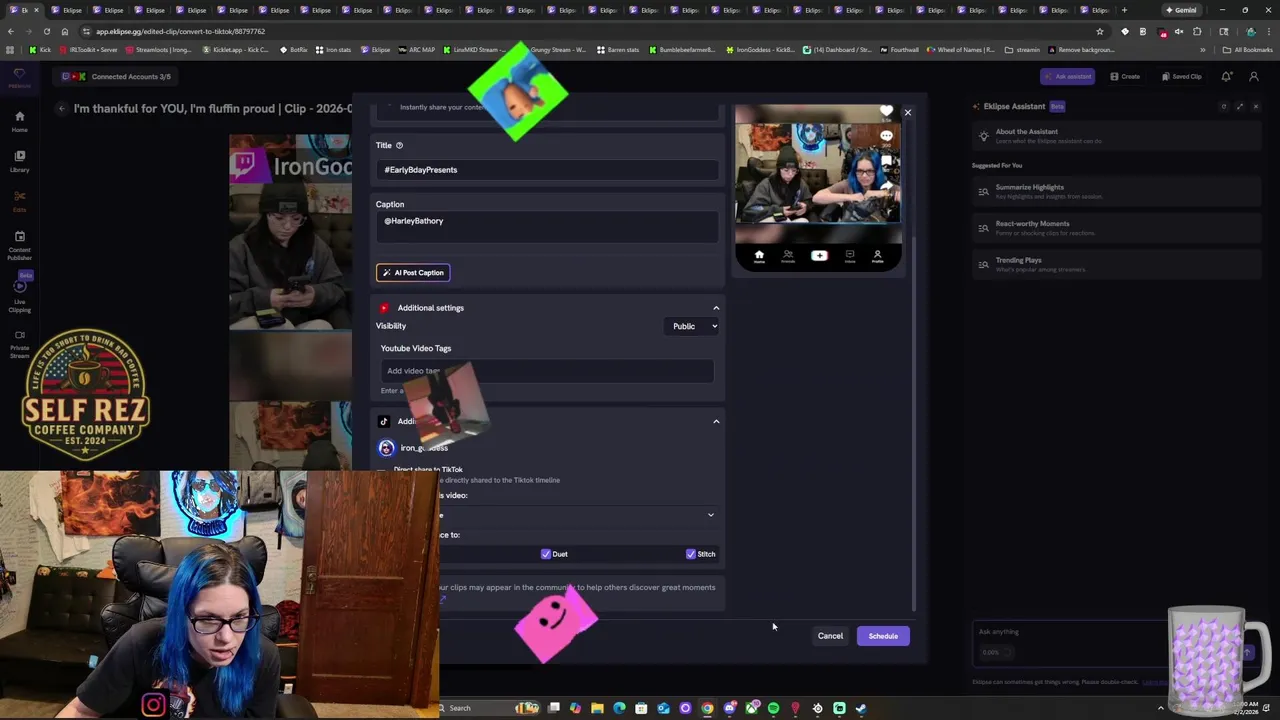Open the All Bookmarks folder
Screen dimensions: 1280x720
tap(1247, 49)
